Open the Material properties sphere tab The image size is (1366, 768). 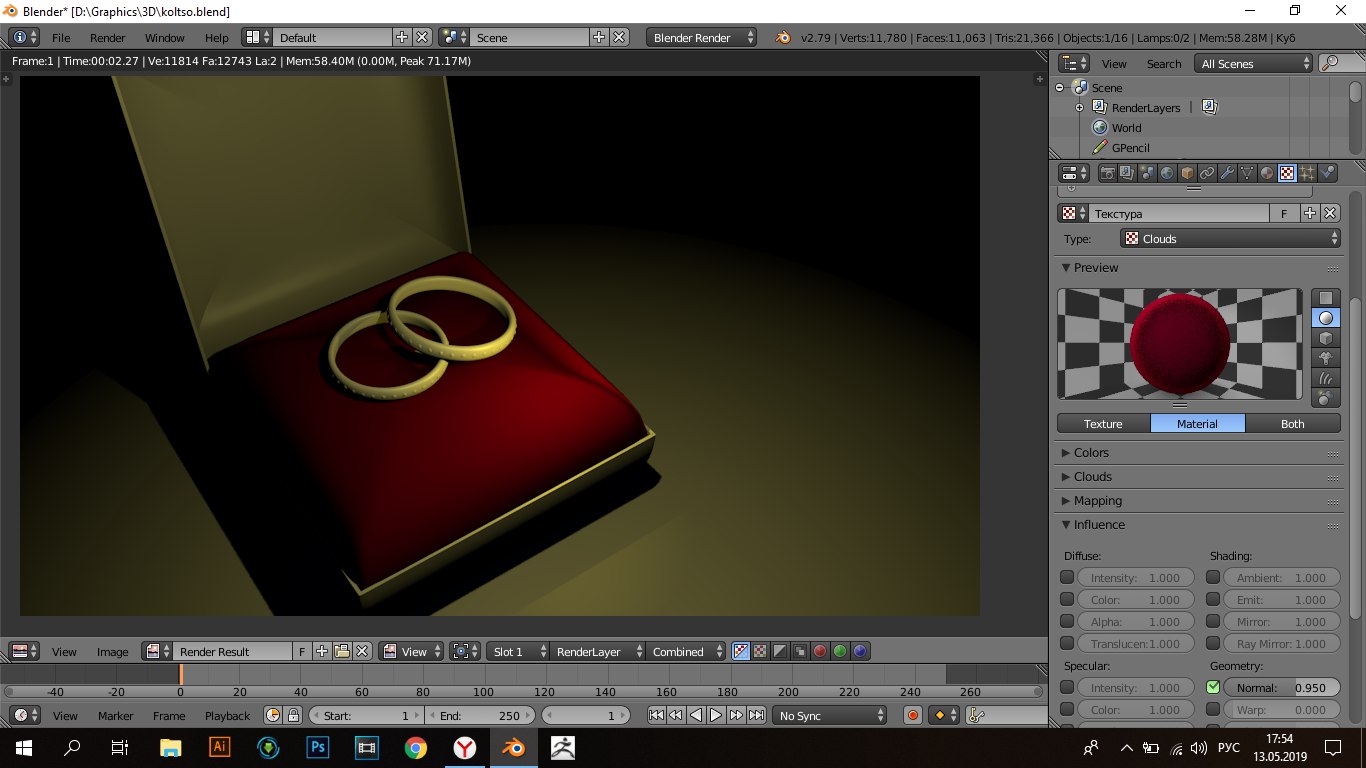coord(1267,173)
